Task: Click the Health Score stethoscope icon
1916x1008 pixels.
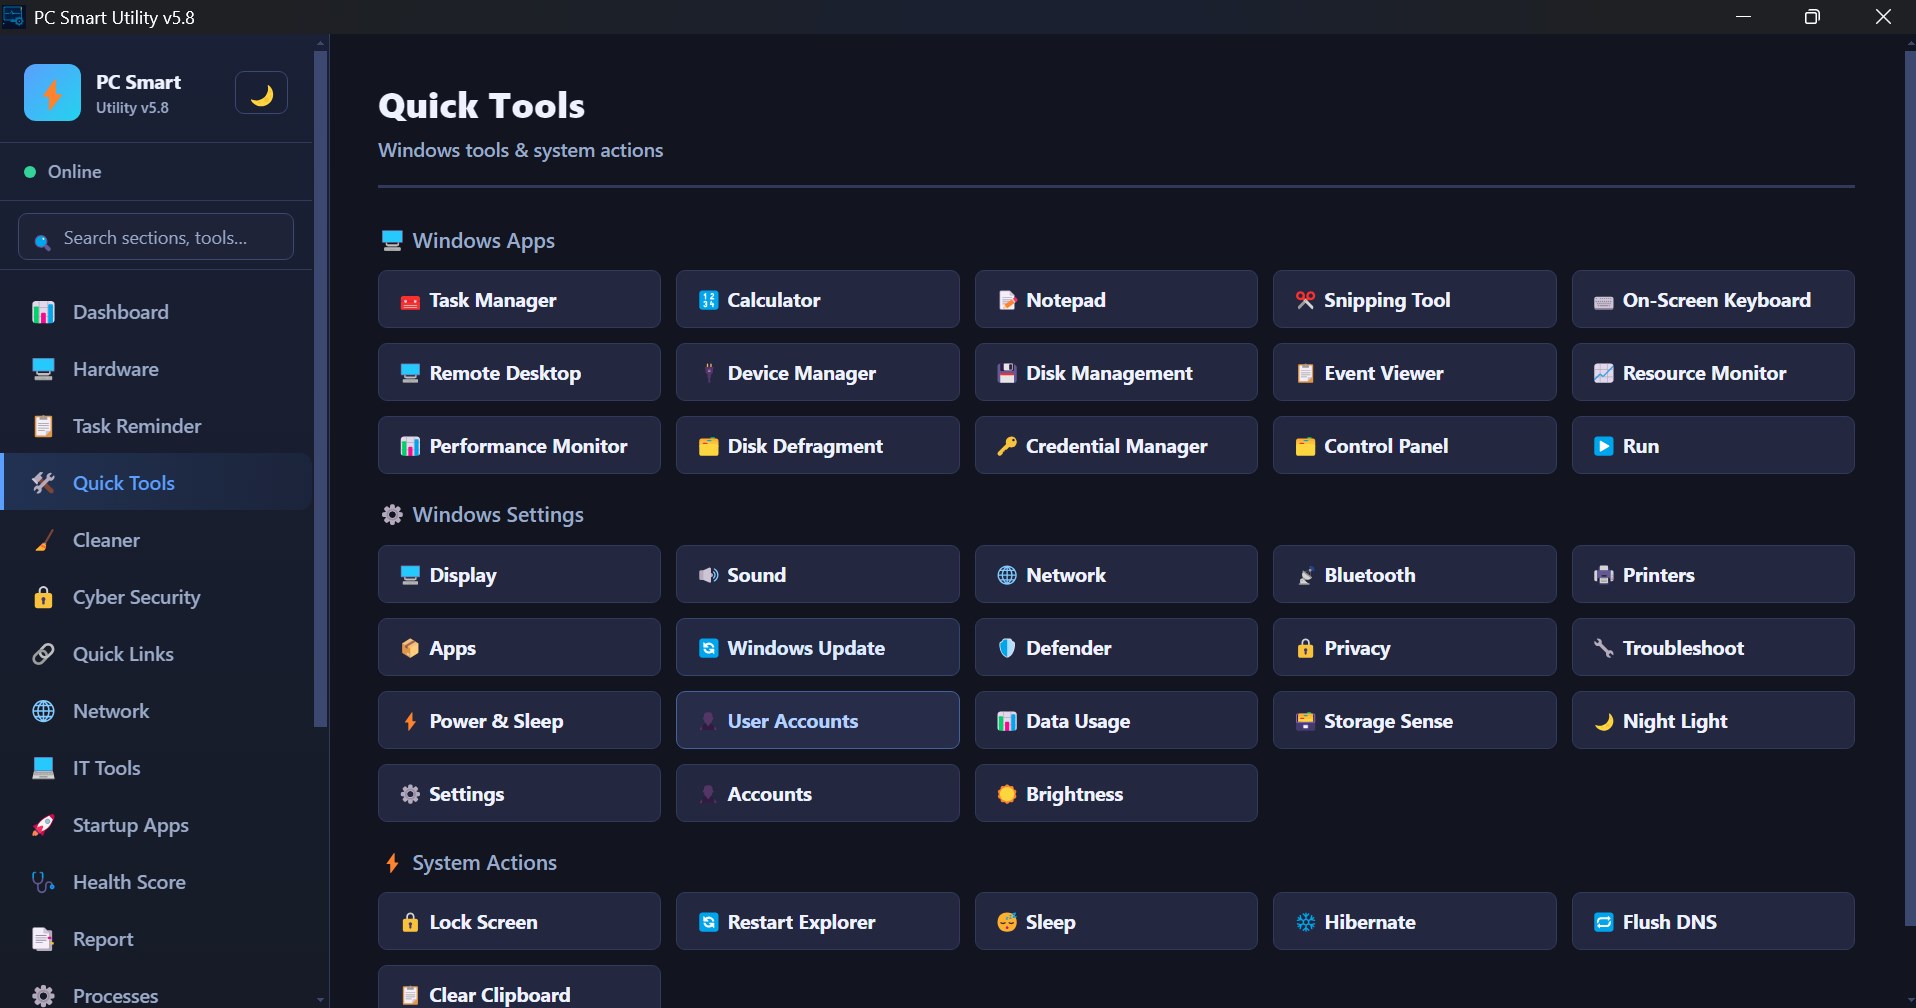Action: [43, 882]
